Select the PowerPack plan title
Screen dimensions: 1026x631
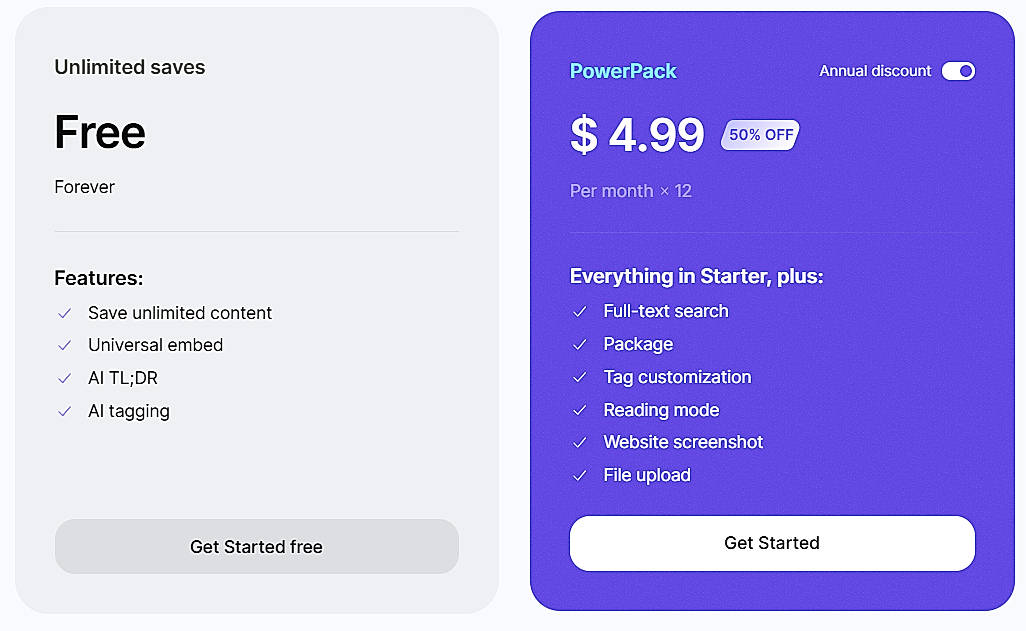623,71
